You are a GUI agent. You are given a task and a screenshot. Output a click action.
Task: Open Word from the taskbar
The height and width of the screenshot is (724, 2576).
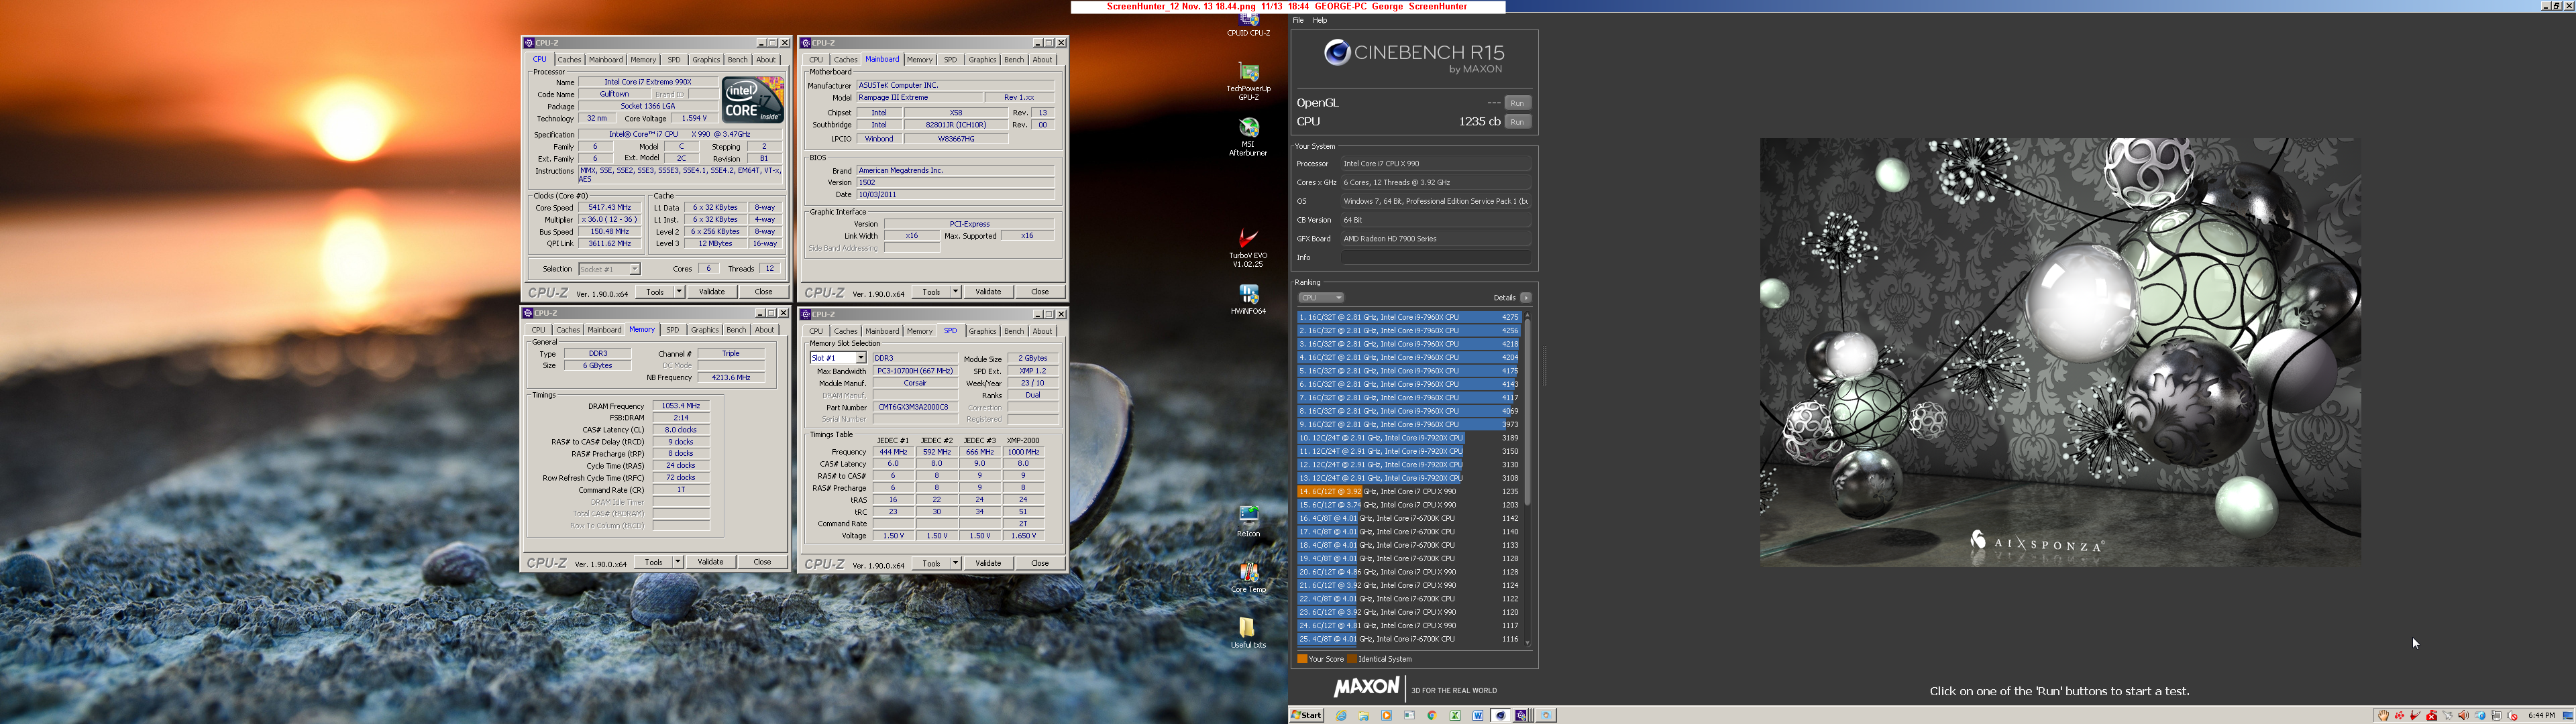click(x=1478, y=715)
